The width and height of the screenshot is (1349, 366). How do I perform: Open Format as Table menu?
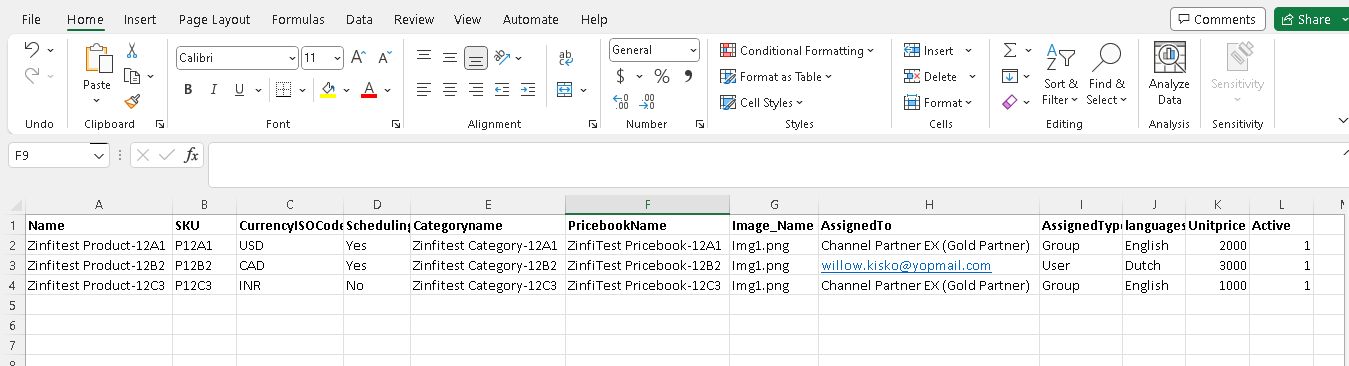pos(776,76)
